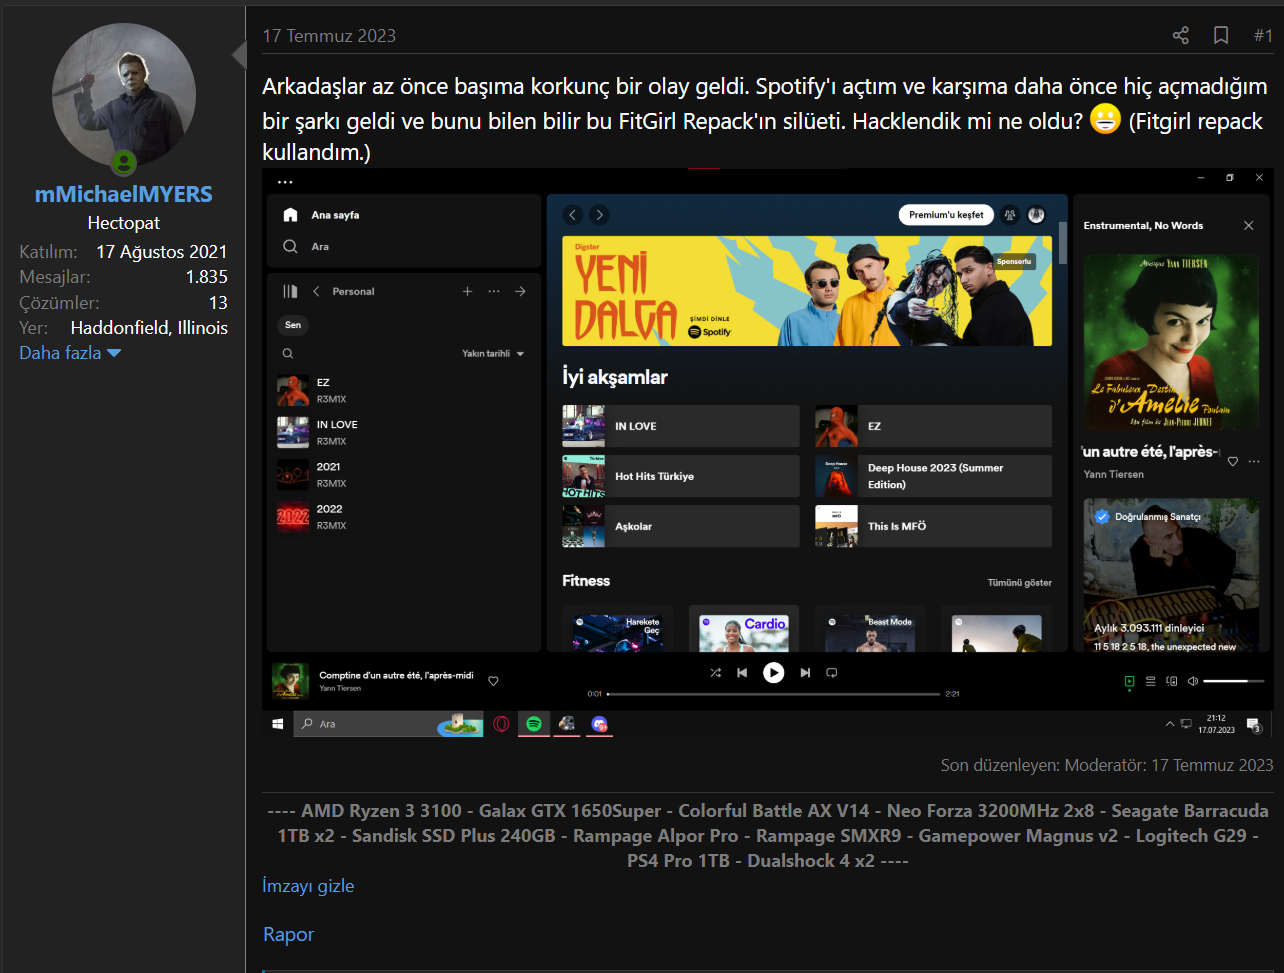This screenshot has height=973, width=1284.
Task: Add new playlist with plus icon
Action: pyautogui.click(x=467, y=291)
